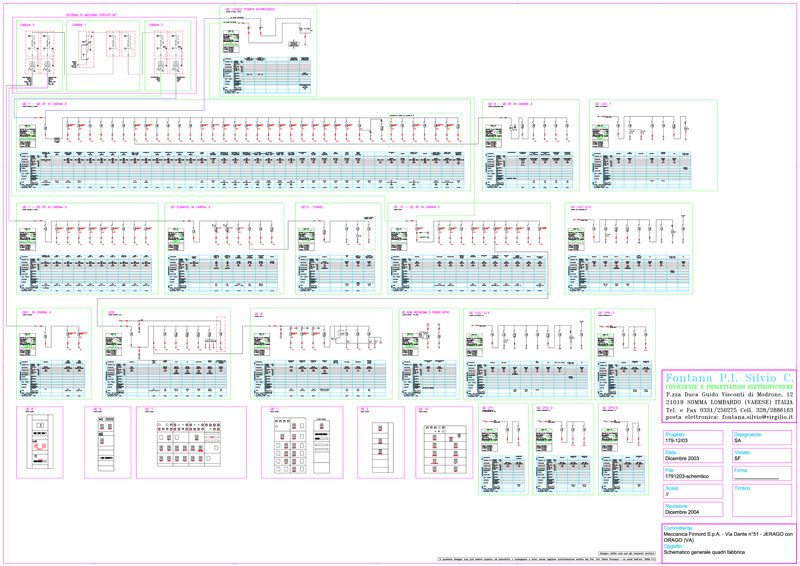Click the 'Progetto:' label

[x=676, y=434]
